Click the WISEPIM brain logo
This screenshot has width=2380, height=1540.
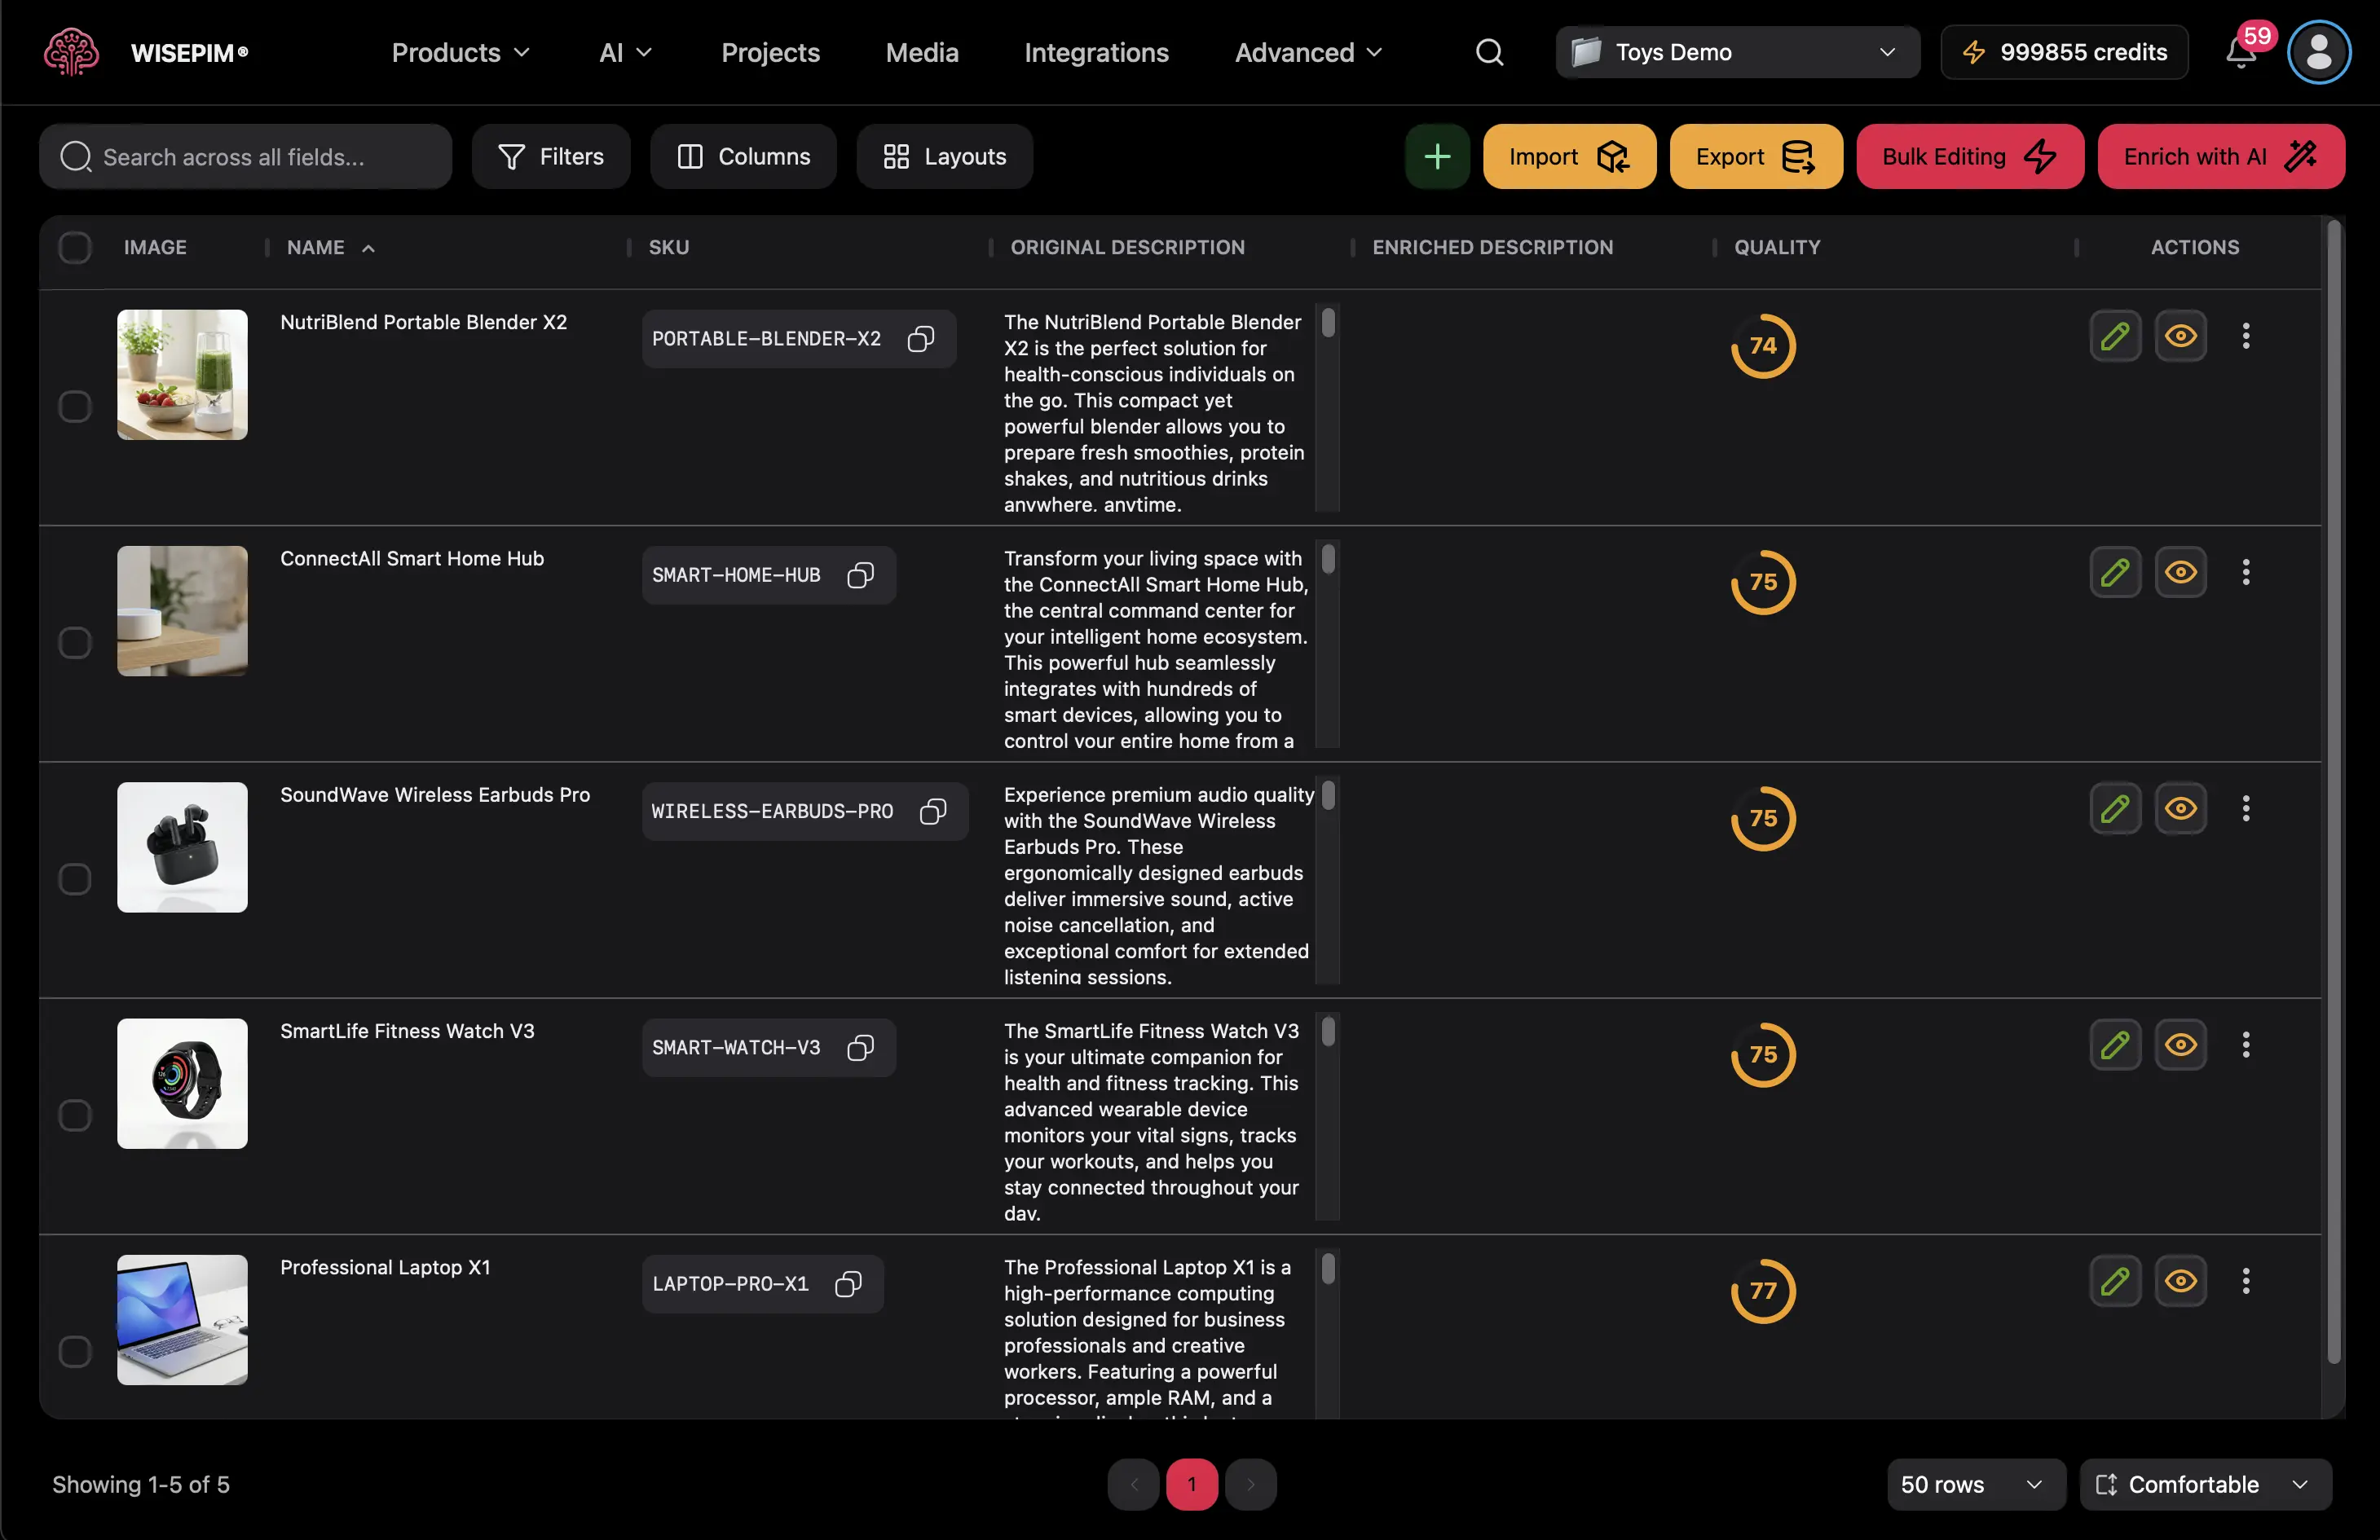(x=72, y=53)
